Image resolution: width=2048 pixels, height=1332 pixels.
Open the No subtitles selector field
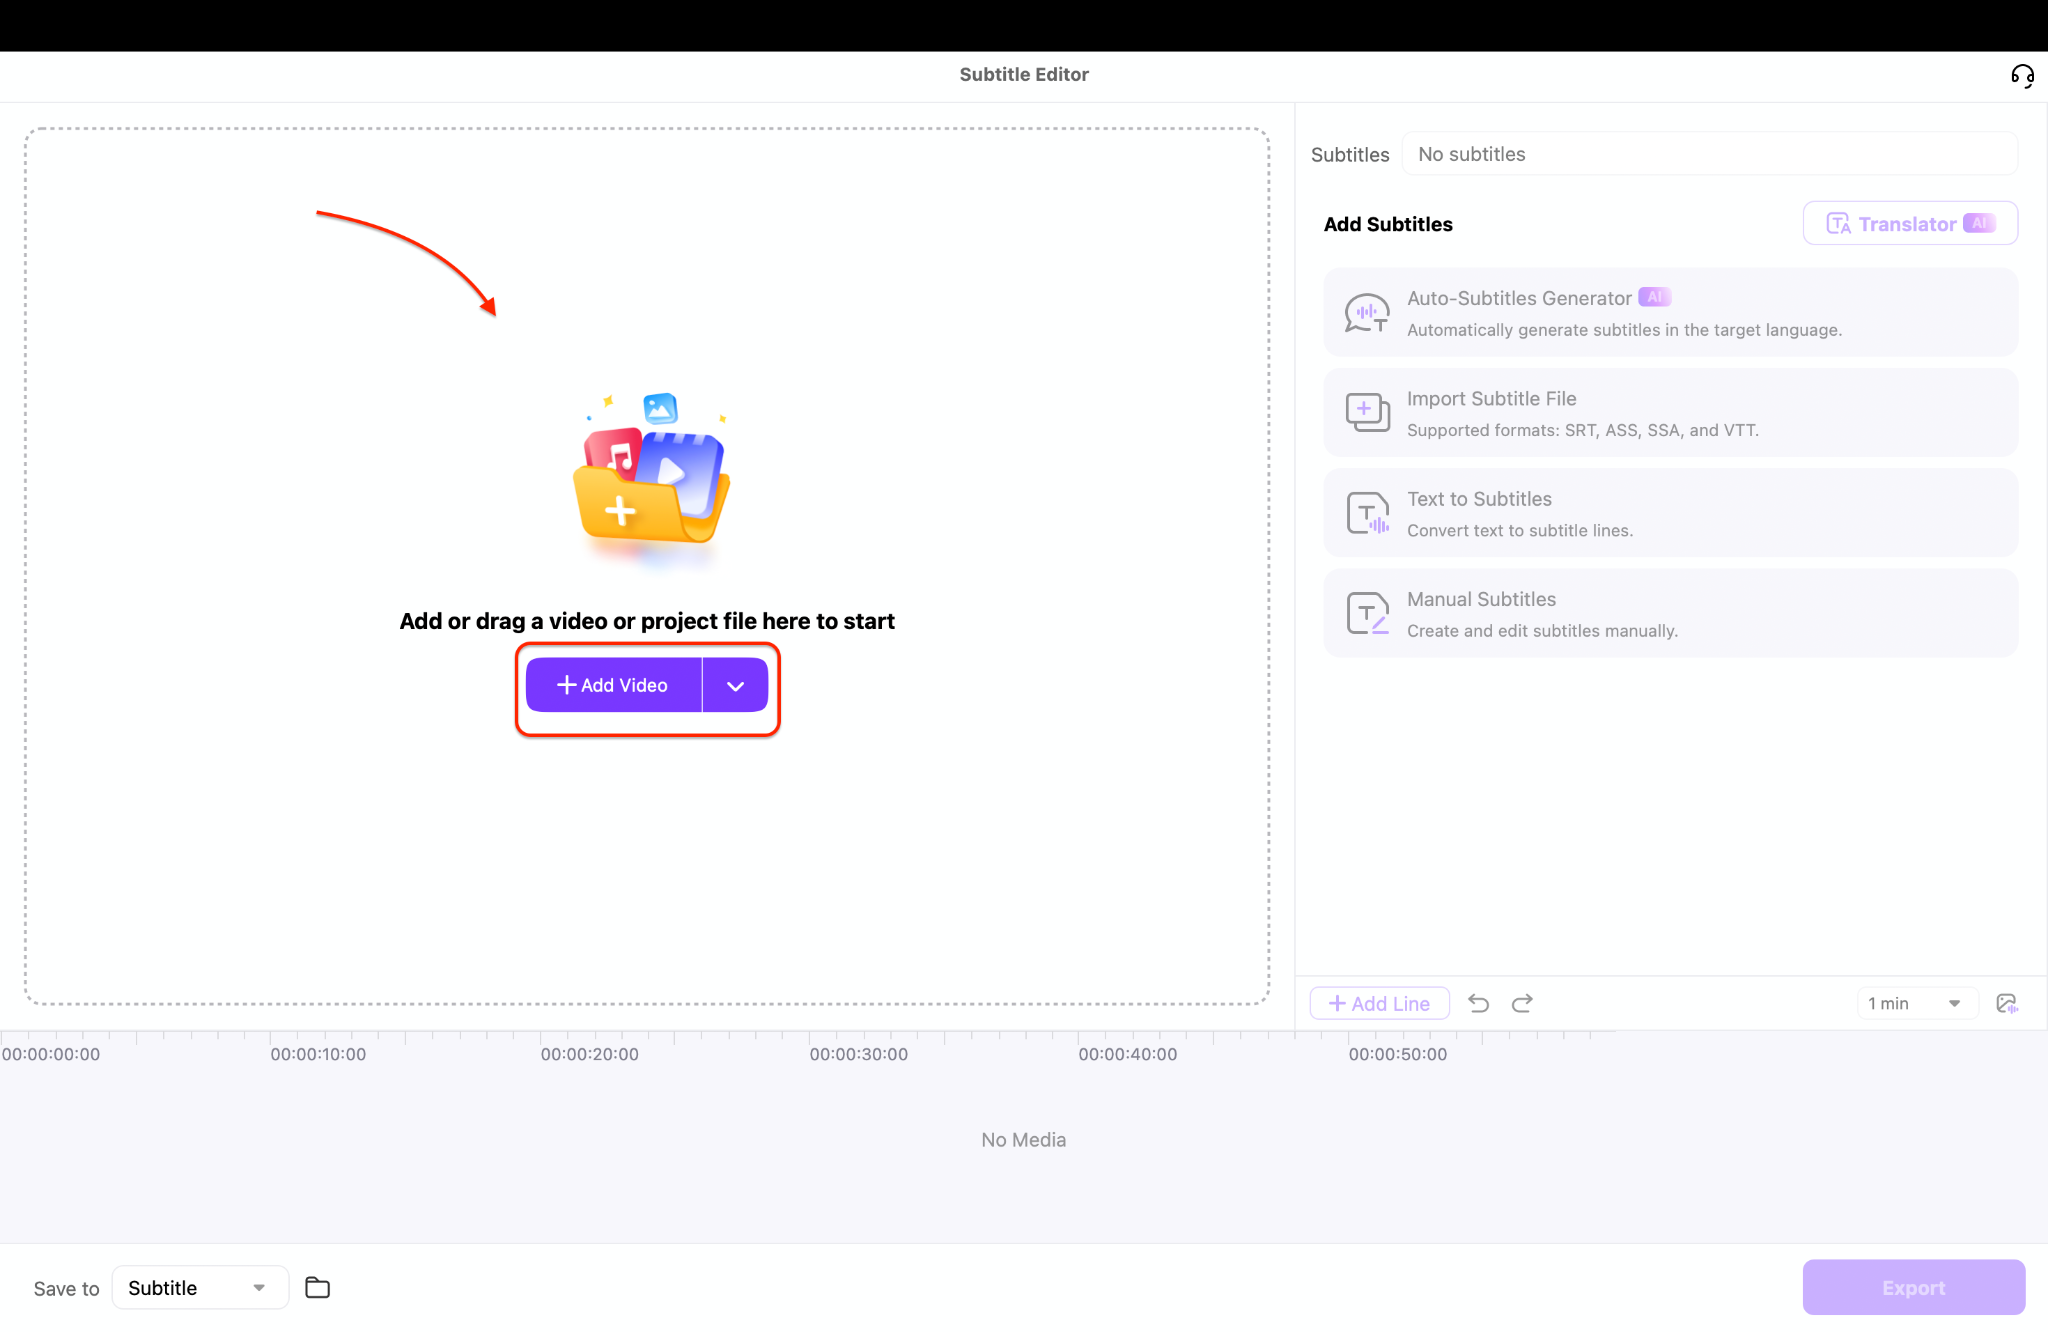(x=1709, y=154)
